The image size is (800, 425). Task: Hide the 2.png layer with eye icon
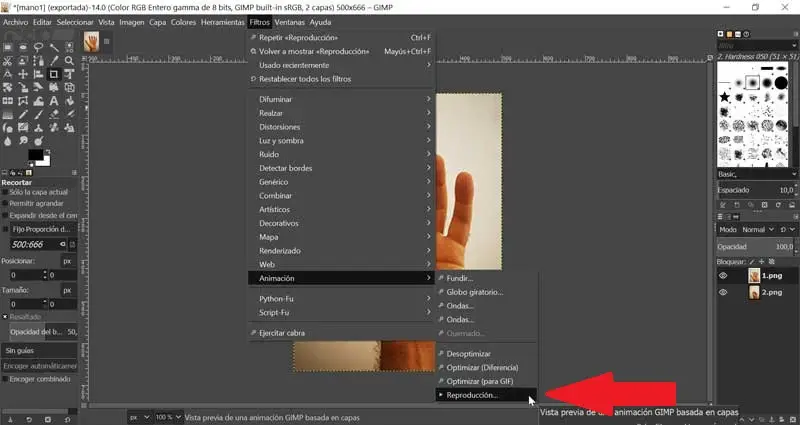723,292
